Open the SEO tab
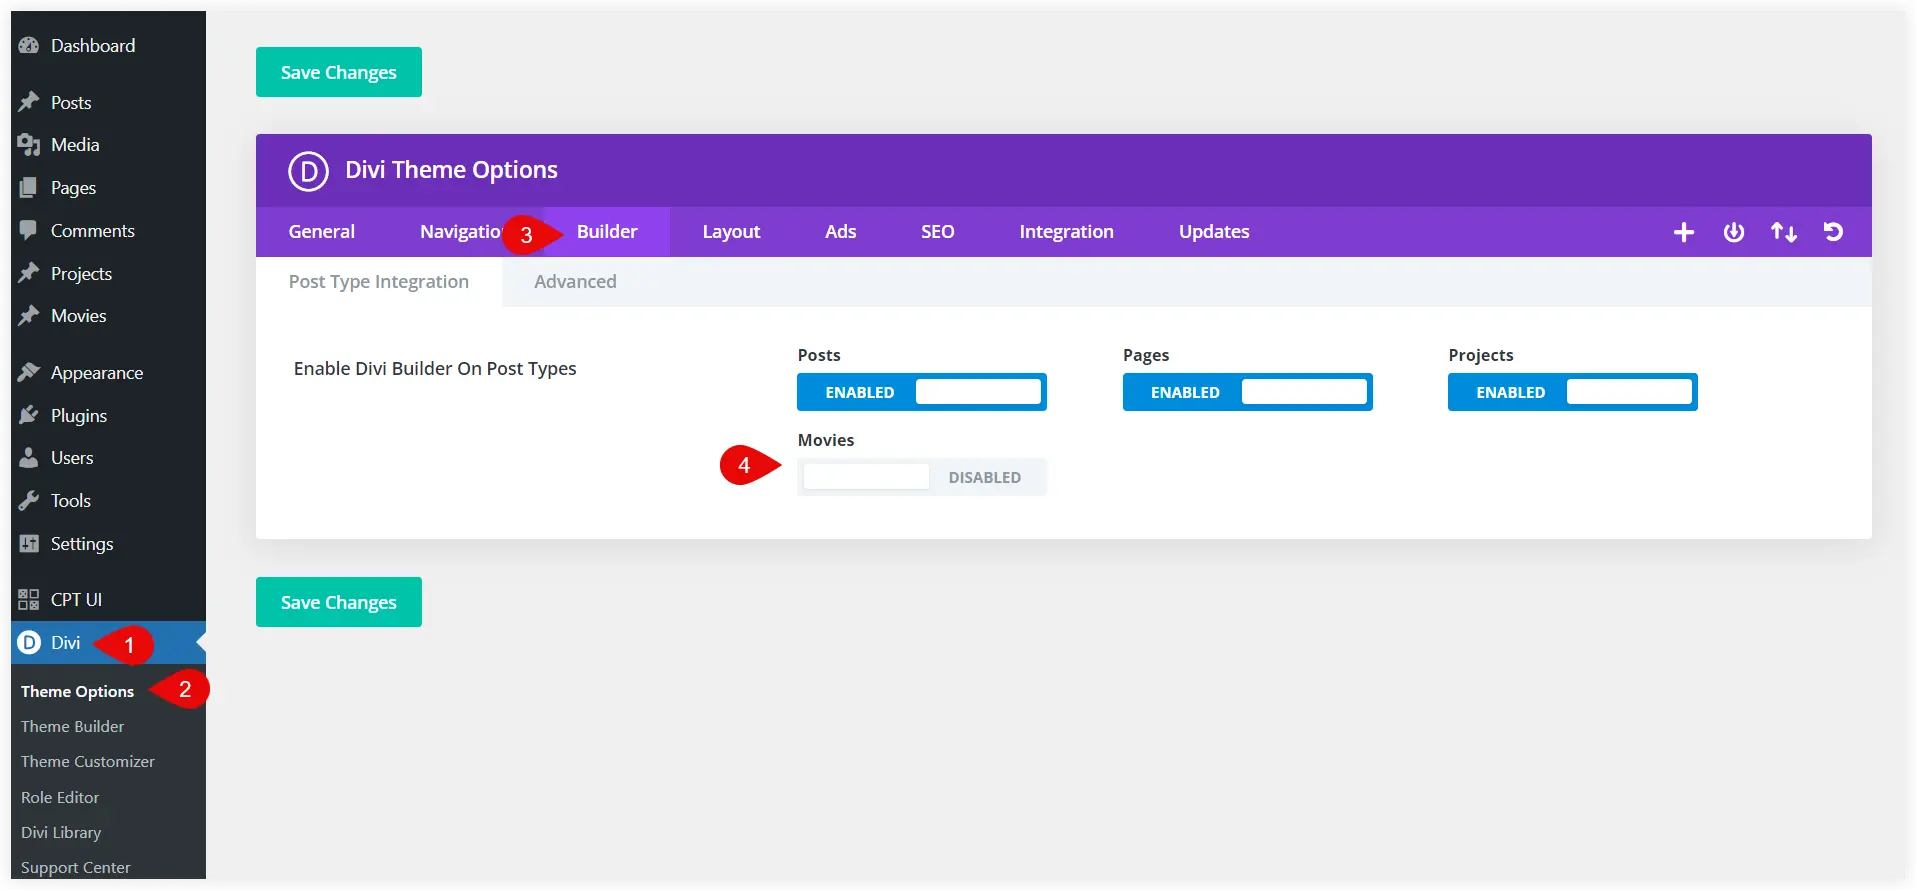Viewport: 1917px width, 891px height. point(937,232)
